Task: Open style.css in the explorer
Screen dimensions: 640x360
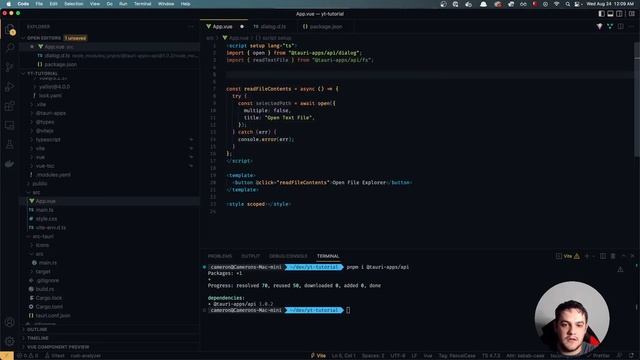Action: [x=47, y=219]
